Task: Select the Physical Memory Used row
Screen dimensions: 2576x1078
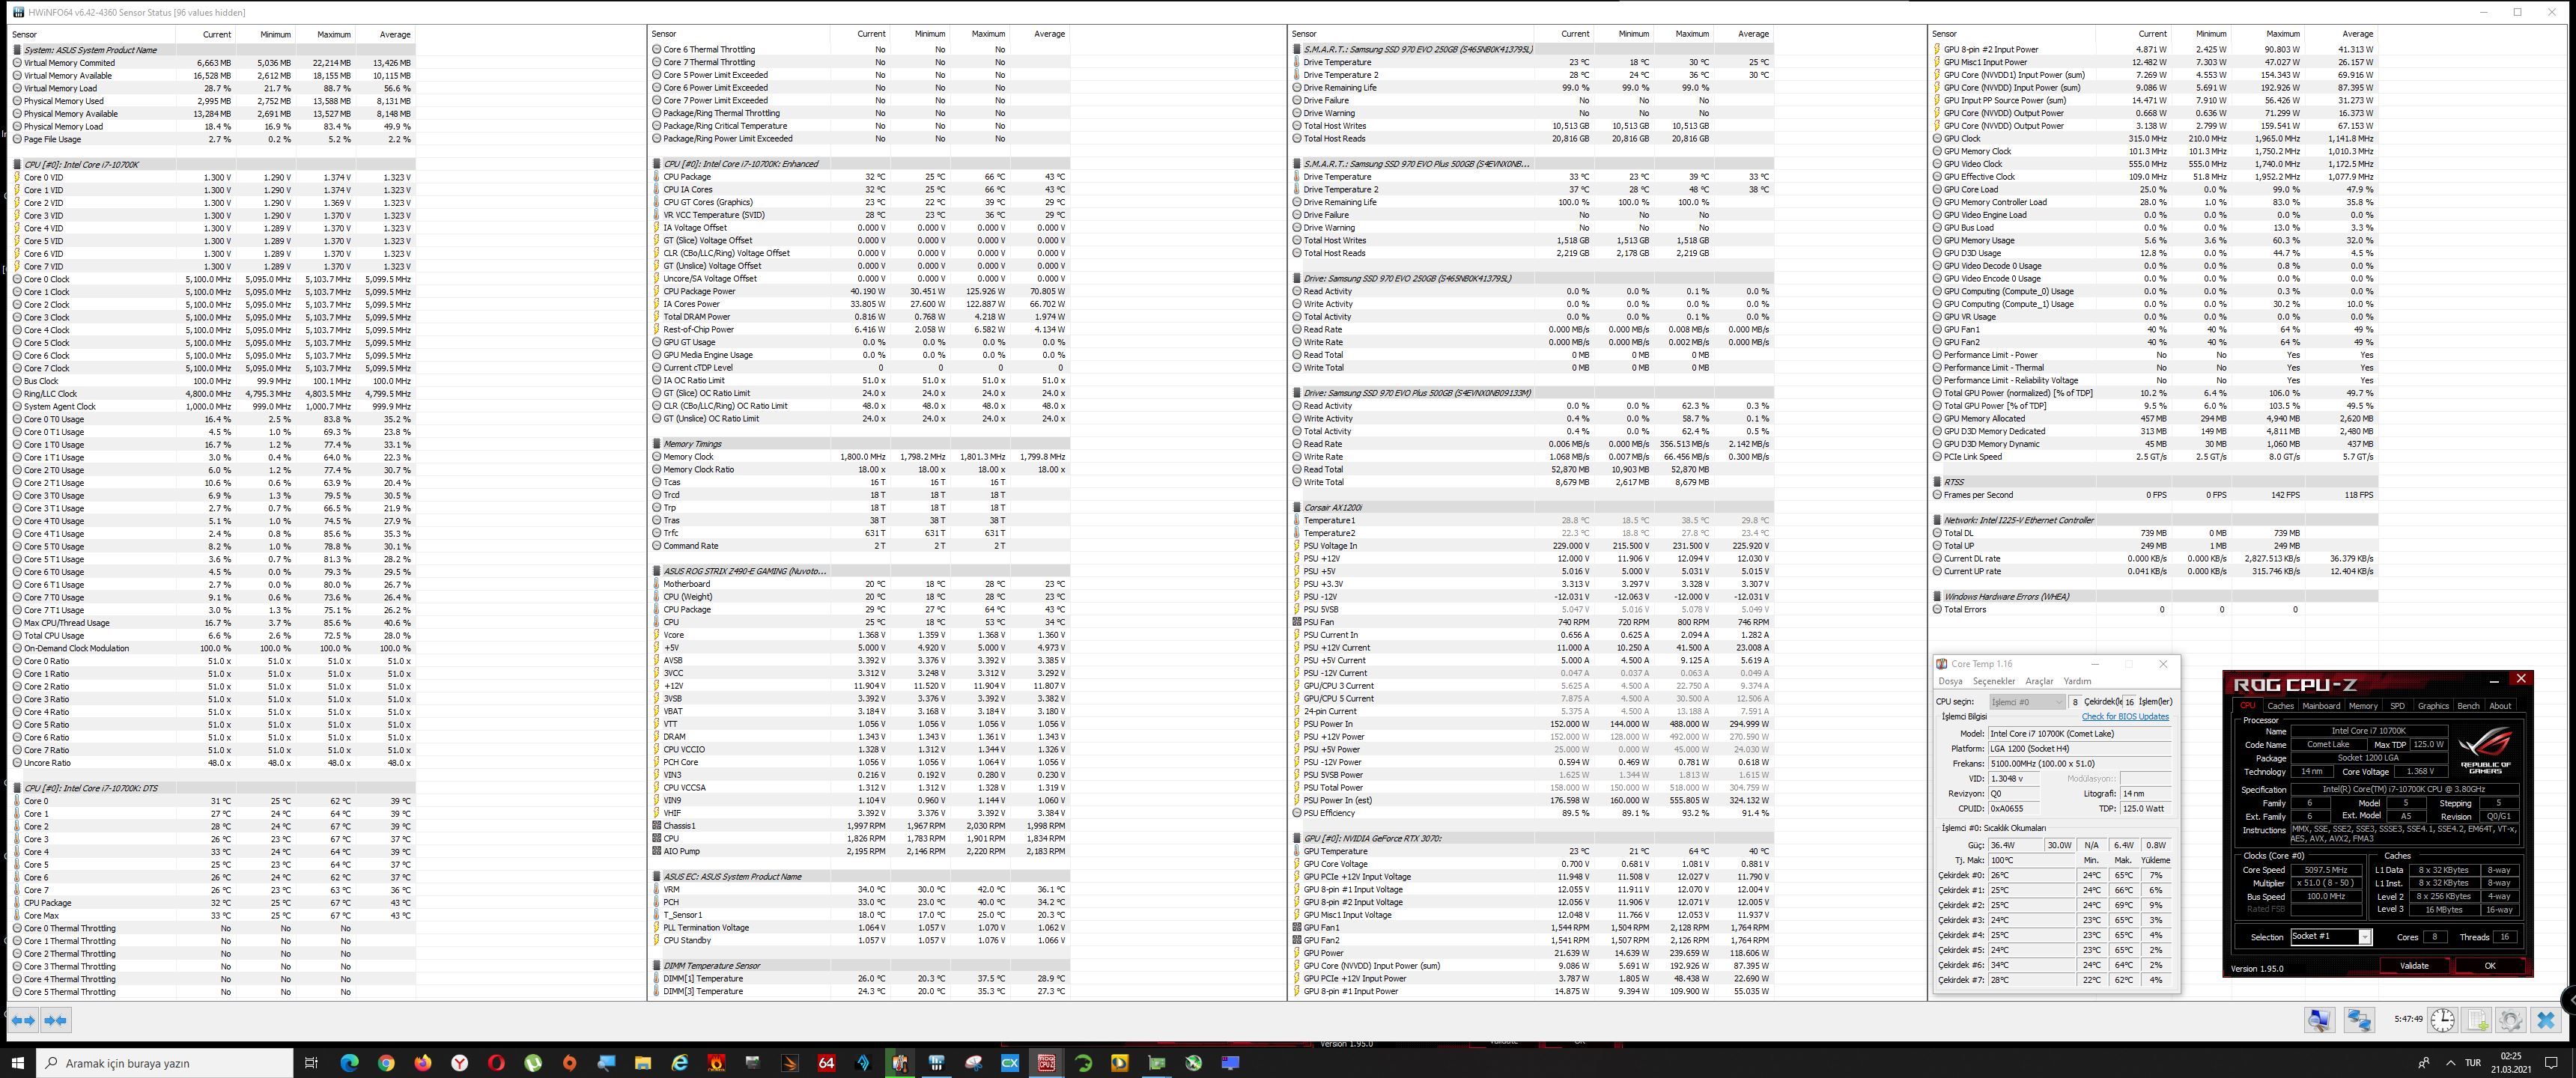Action: 213,101
